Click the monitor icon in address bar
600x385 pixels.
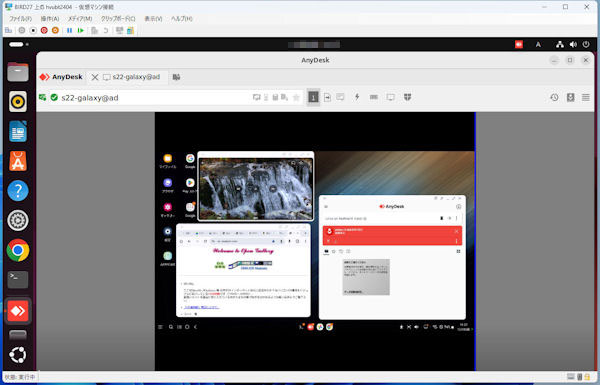[256, 98]
